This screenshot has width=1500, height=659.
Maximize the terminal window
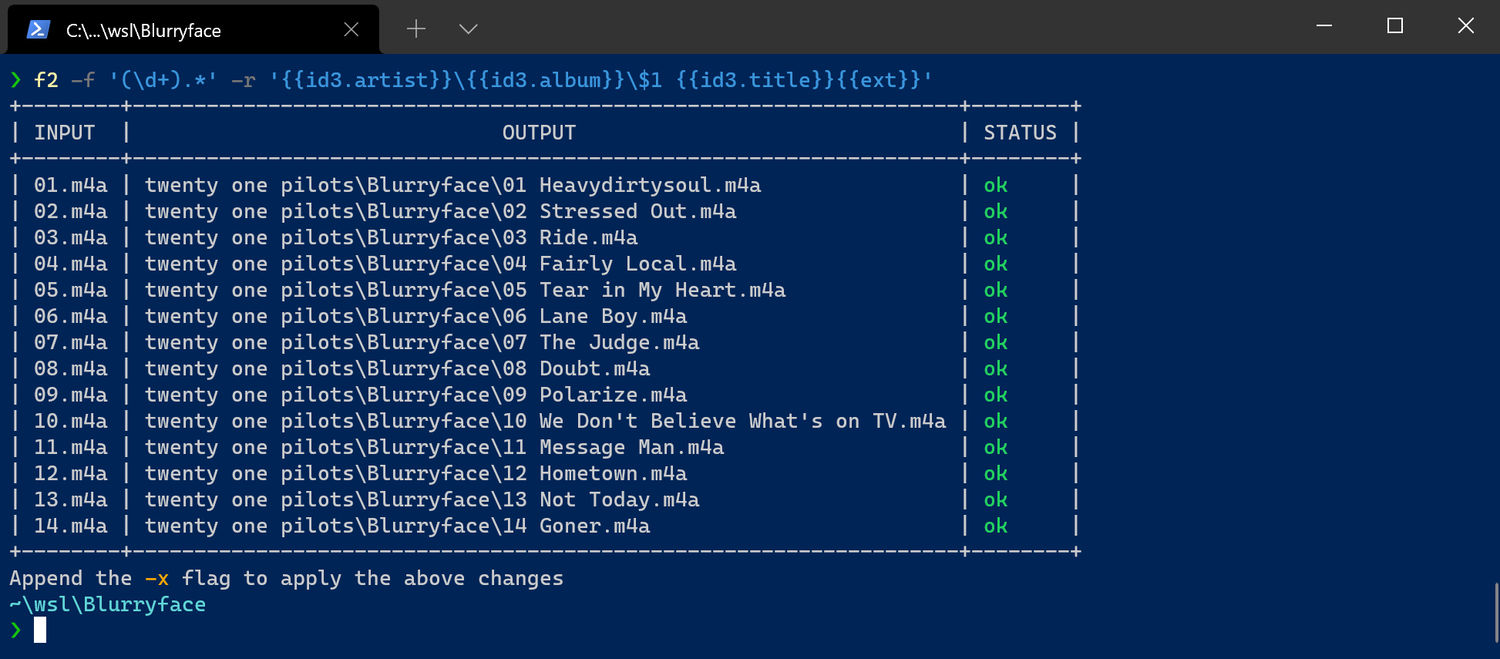(x=1395, y=27)
